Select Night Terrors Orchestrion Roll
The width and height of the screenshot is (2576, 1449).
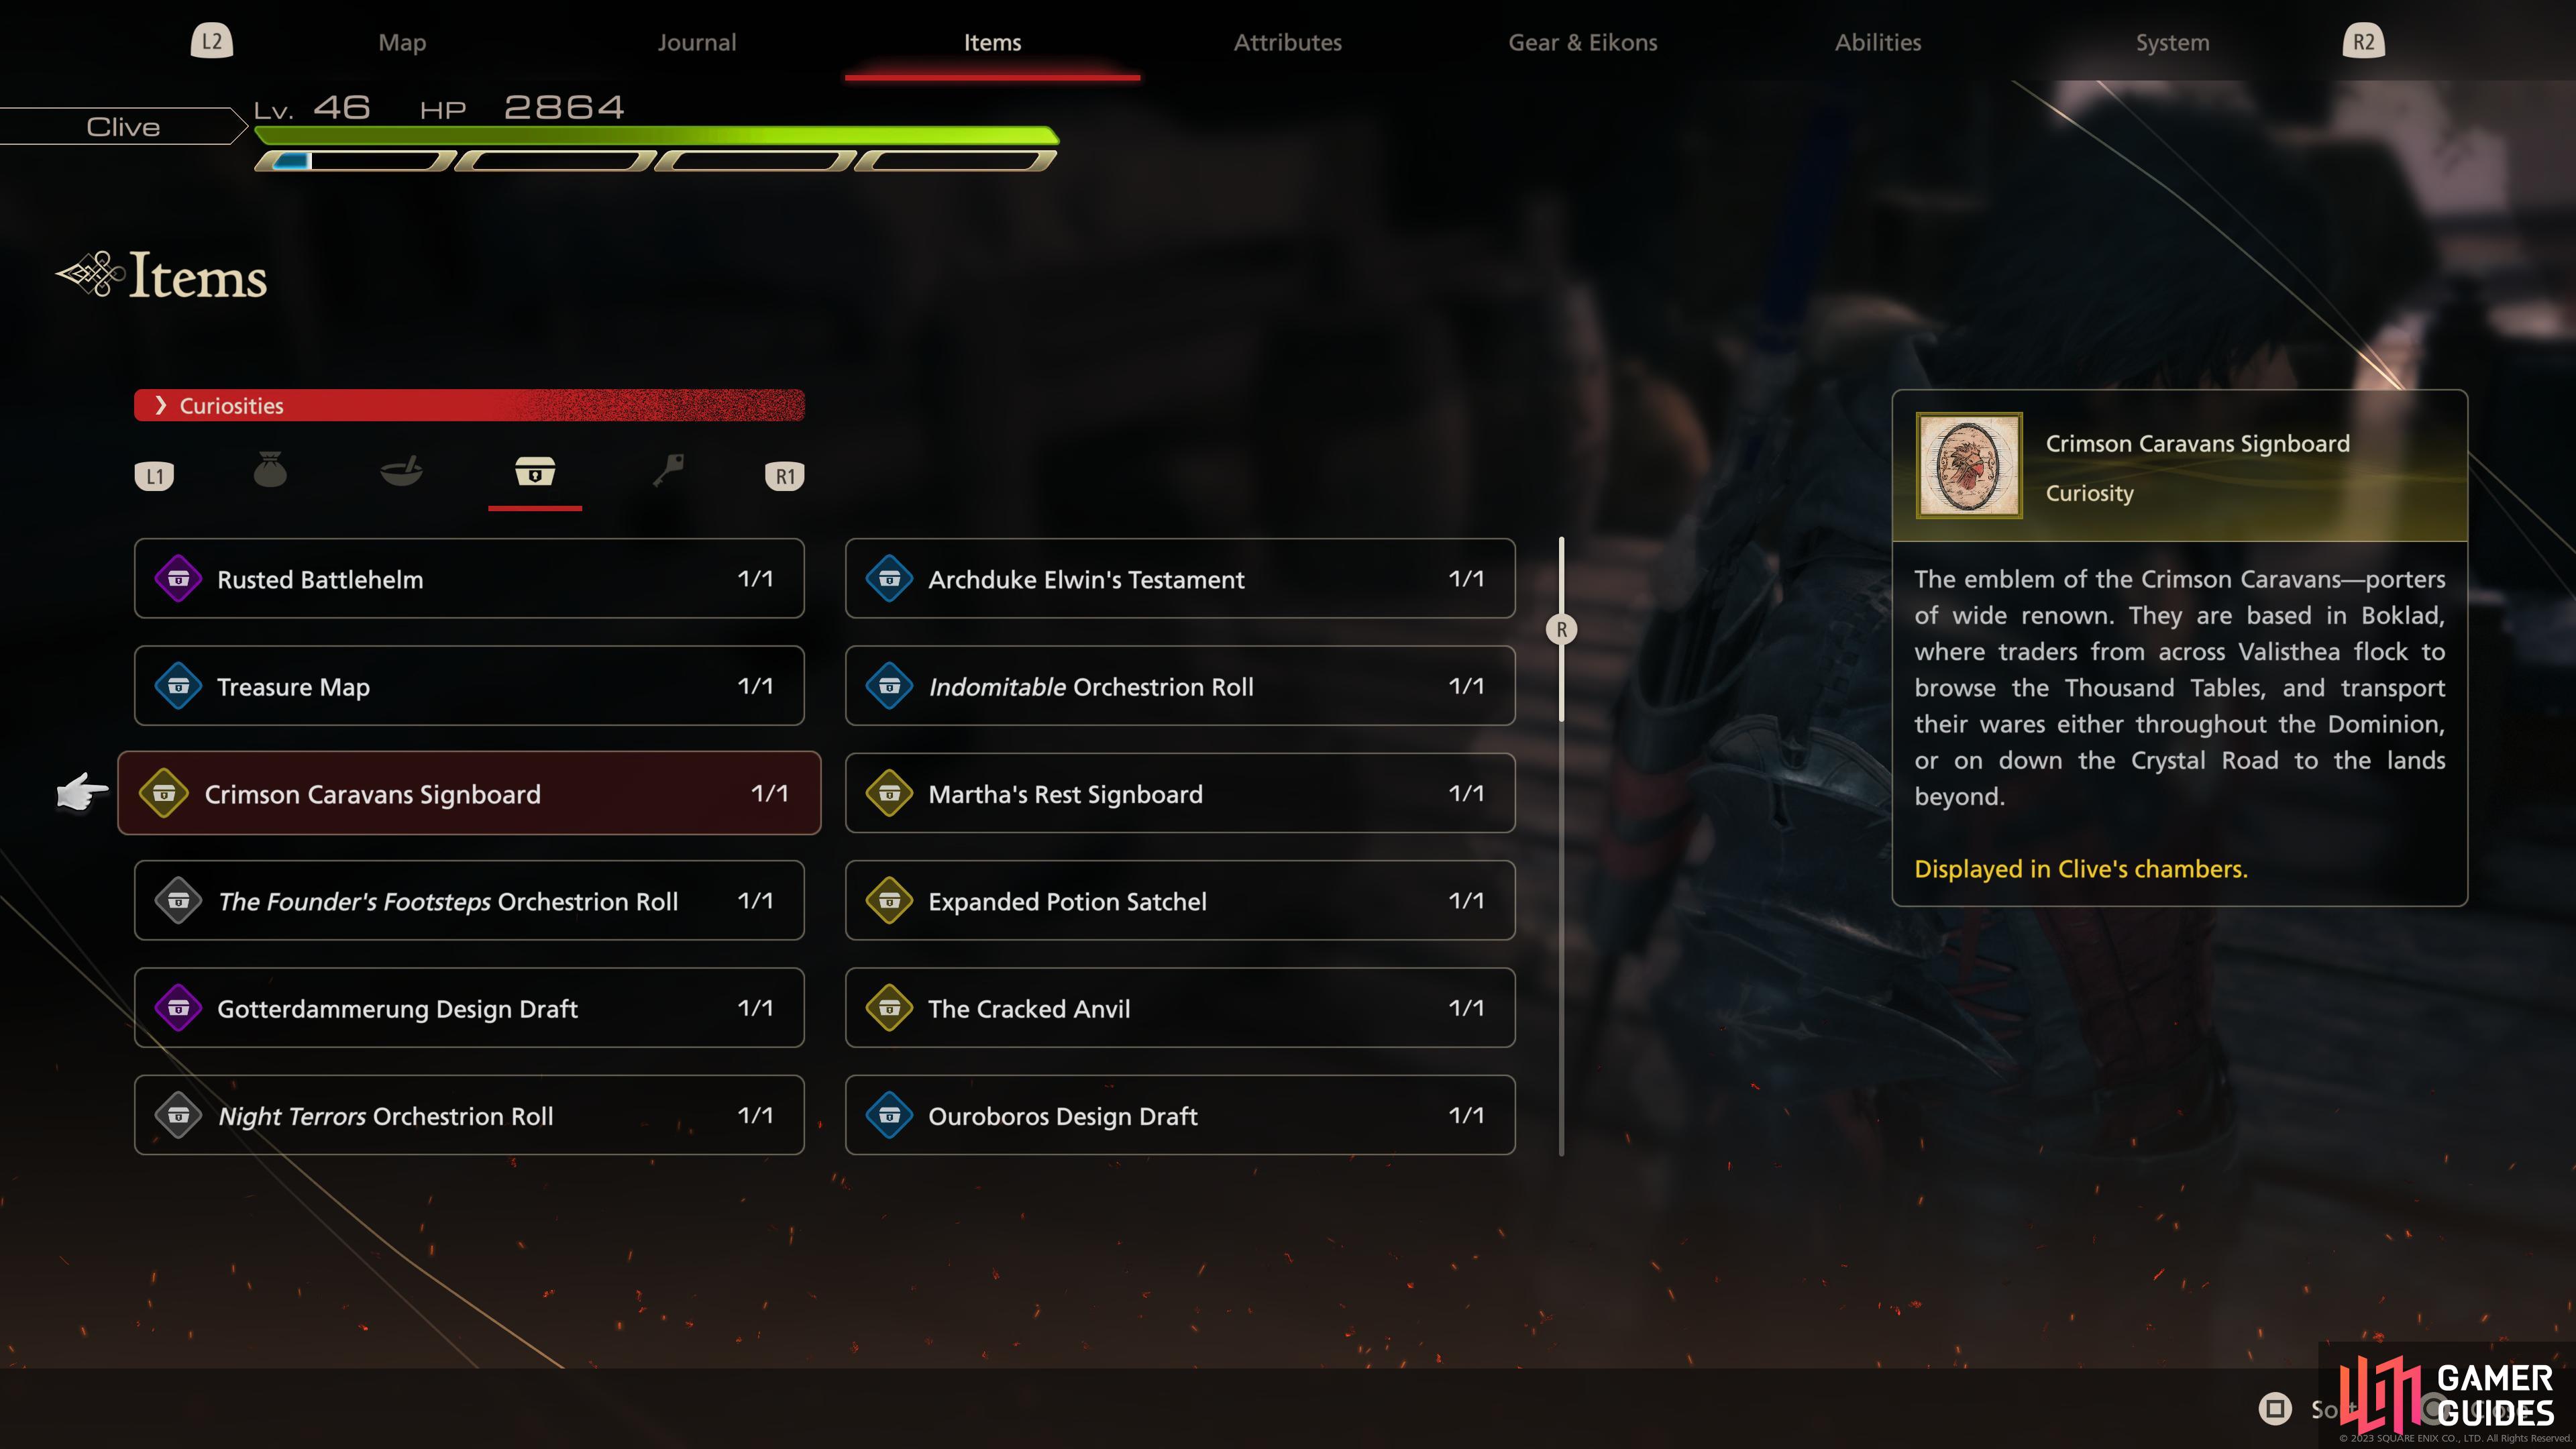[469, 1116]
